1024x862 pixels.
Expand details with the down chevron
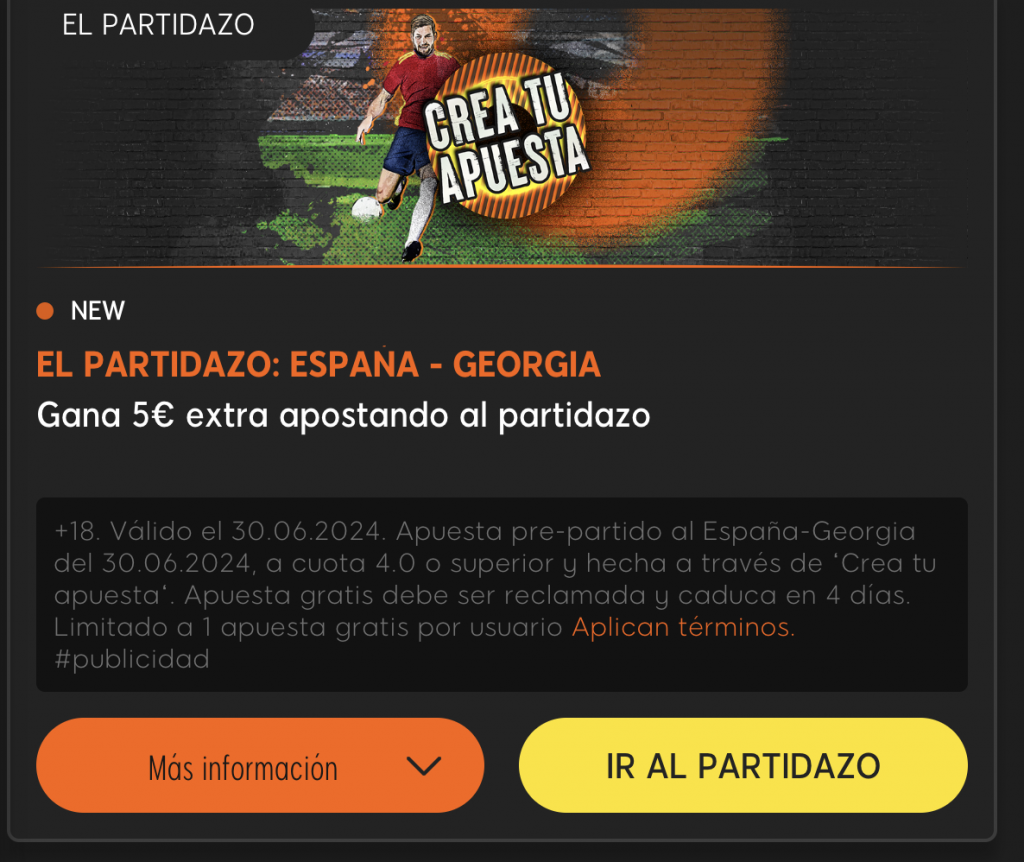point(423,766)
